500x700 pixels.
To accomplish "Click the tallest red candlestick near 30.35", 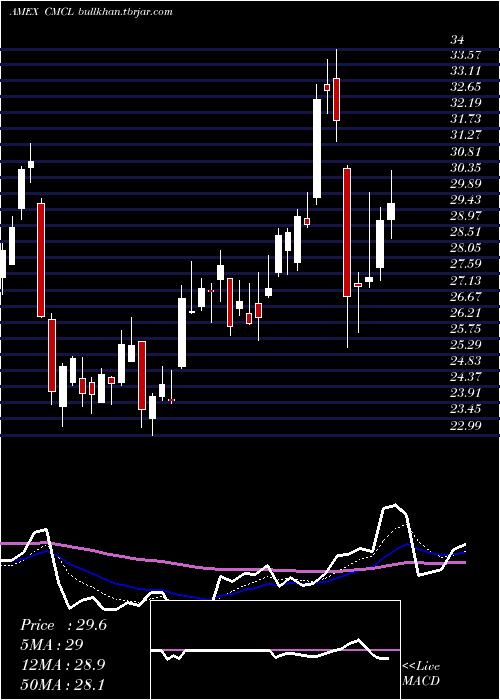I will [x=347, y=232].
